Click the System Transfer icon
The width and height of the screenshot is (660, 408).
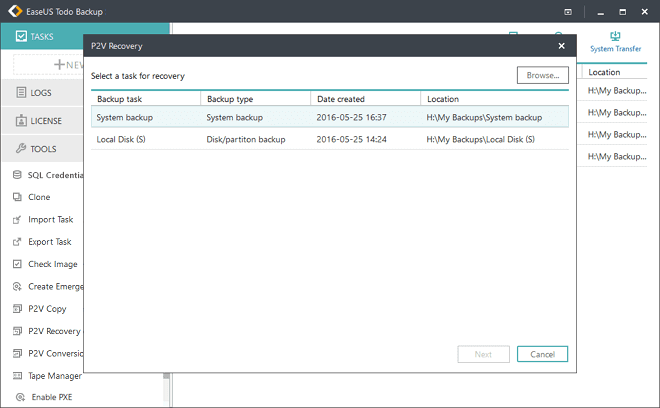point(615,35)
